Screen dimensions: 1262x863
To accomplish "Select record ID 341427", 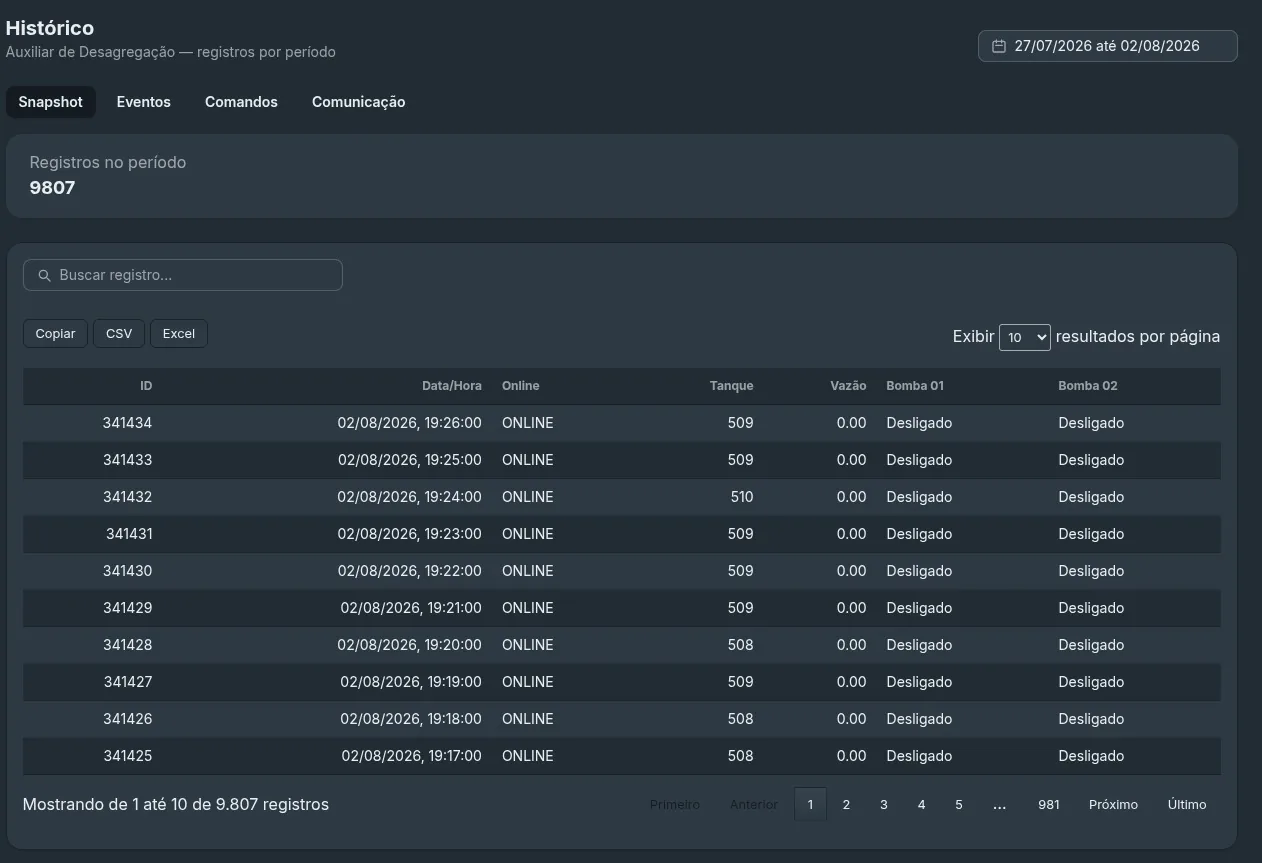I will (x=127, y=682).
